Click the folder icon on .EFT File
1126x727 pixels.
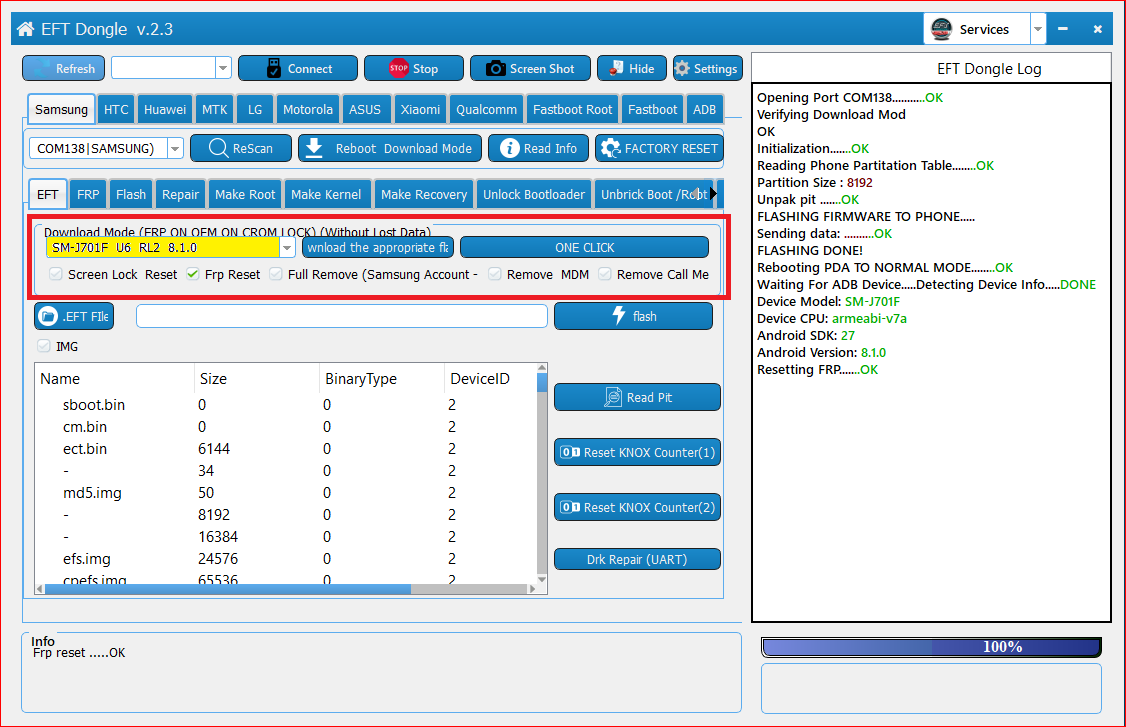(48, 316)
